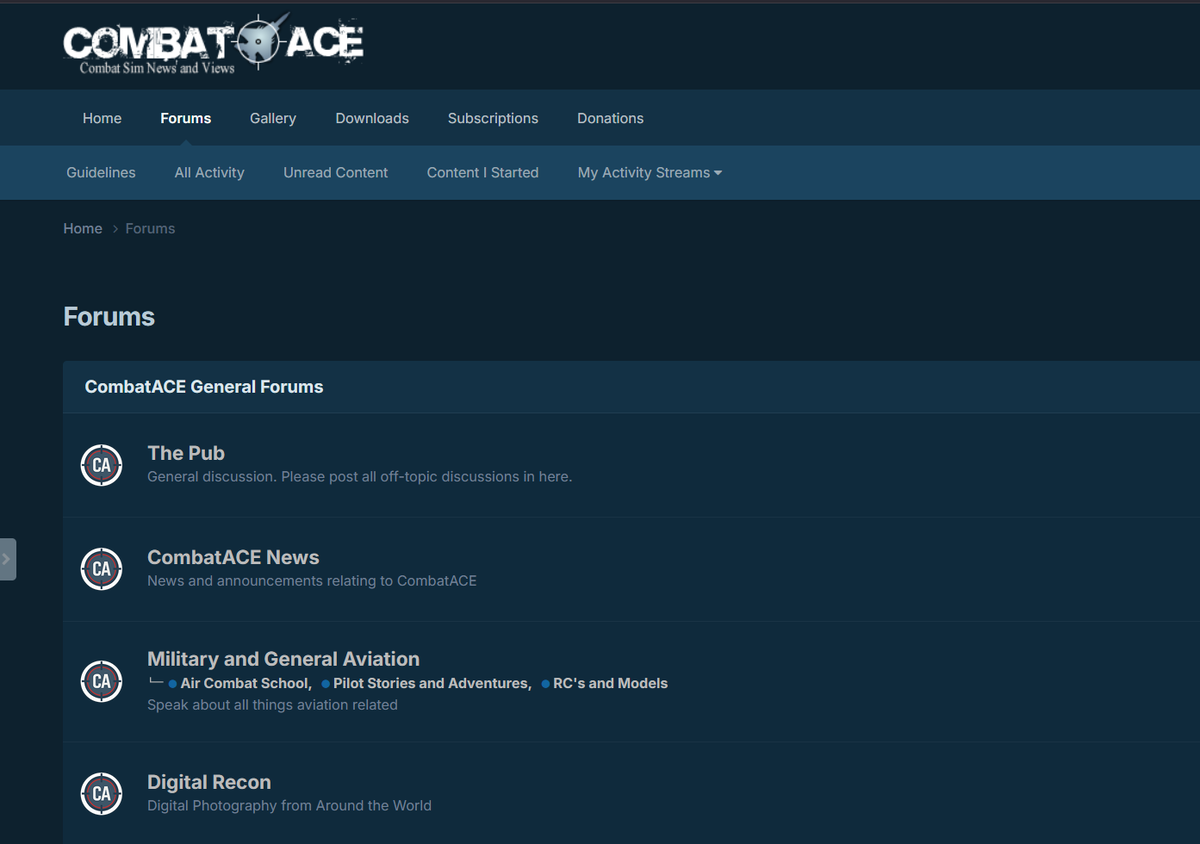Screen dimensions: 1200x844
Task: Click the CA icon beside Military and General Aviation
Action: click(x=101, y=681)
